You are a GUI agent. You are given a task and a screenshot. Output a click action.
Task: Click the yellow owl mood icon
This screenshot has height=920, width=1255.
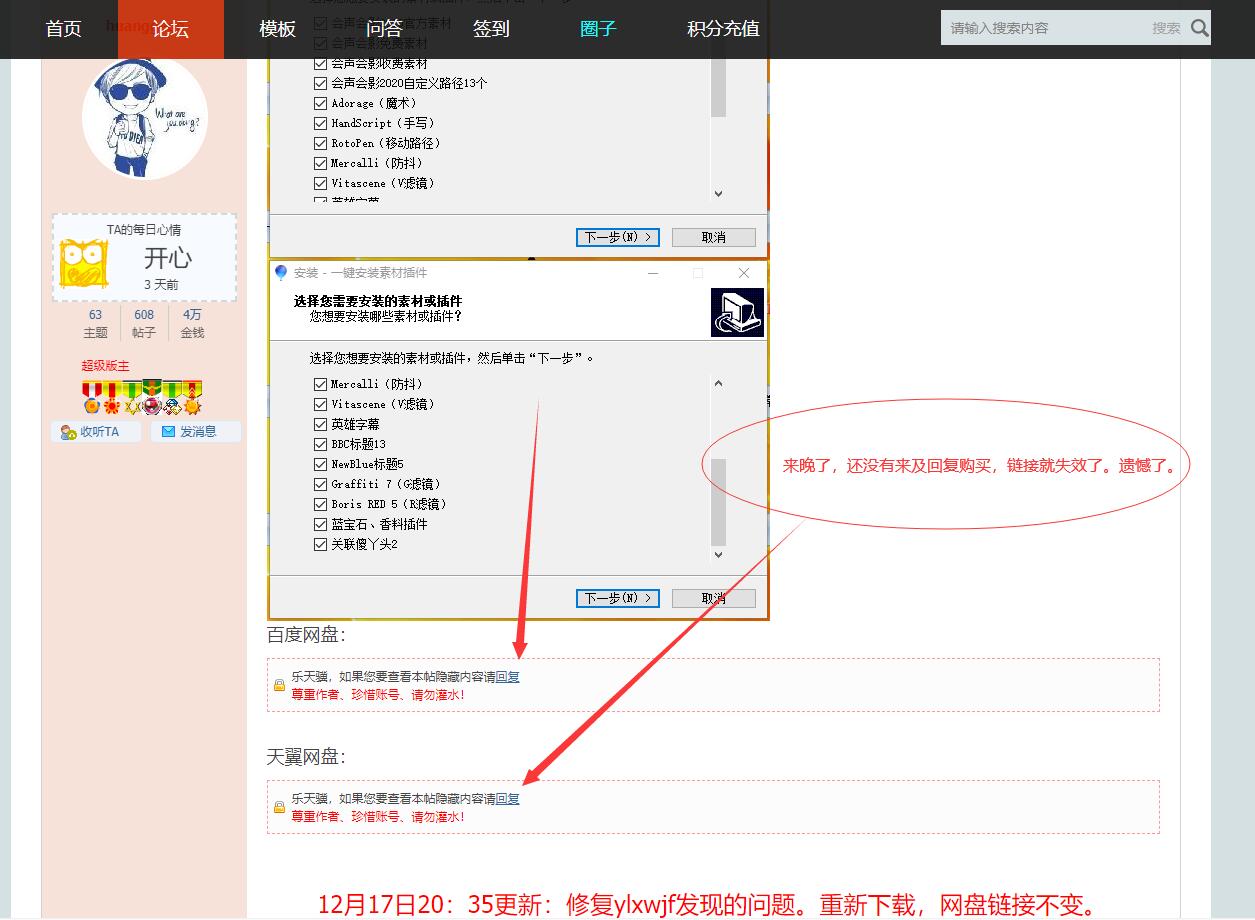tap(83, 264)
